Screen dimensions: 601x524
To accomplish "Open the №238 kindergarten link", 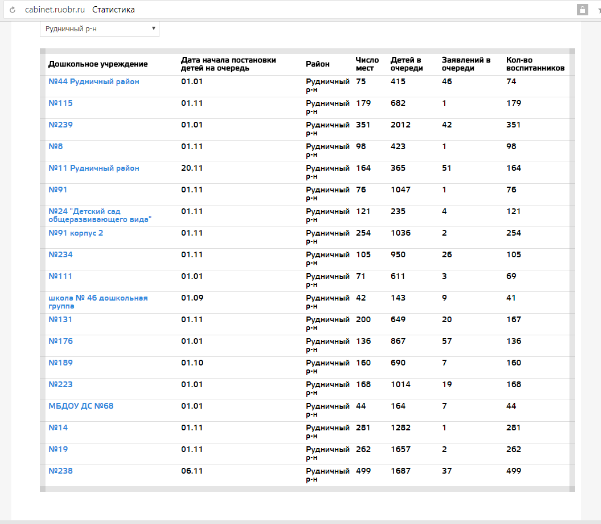I will [x=60, y=471].
